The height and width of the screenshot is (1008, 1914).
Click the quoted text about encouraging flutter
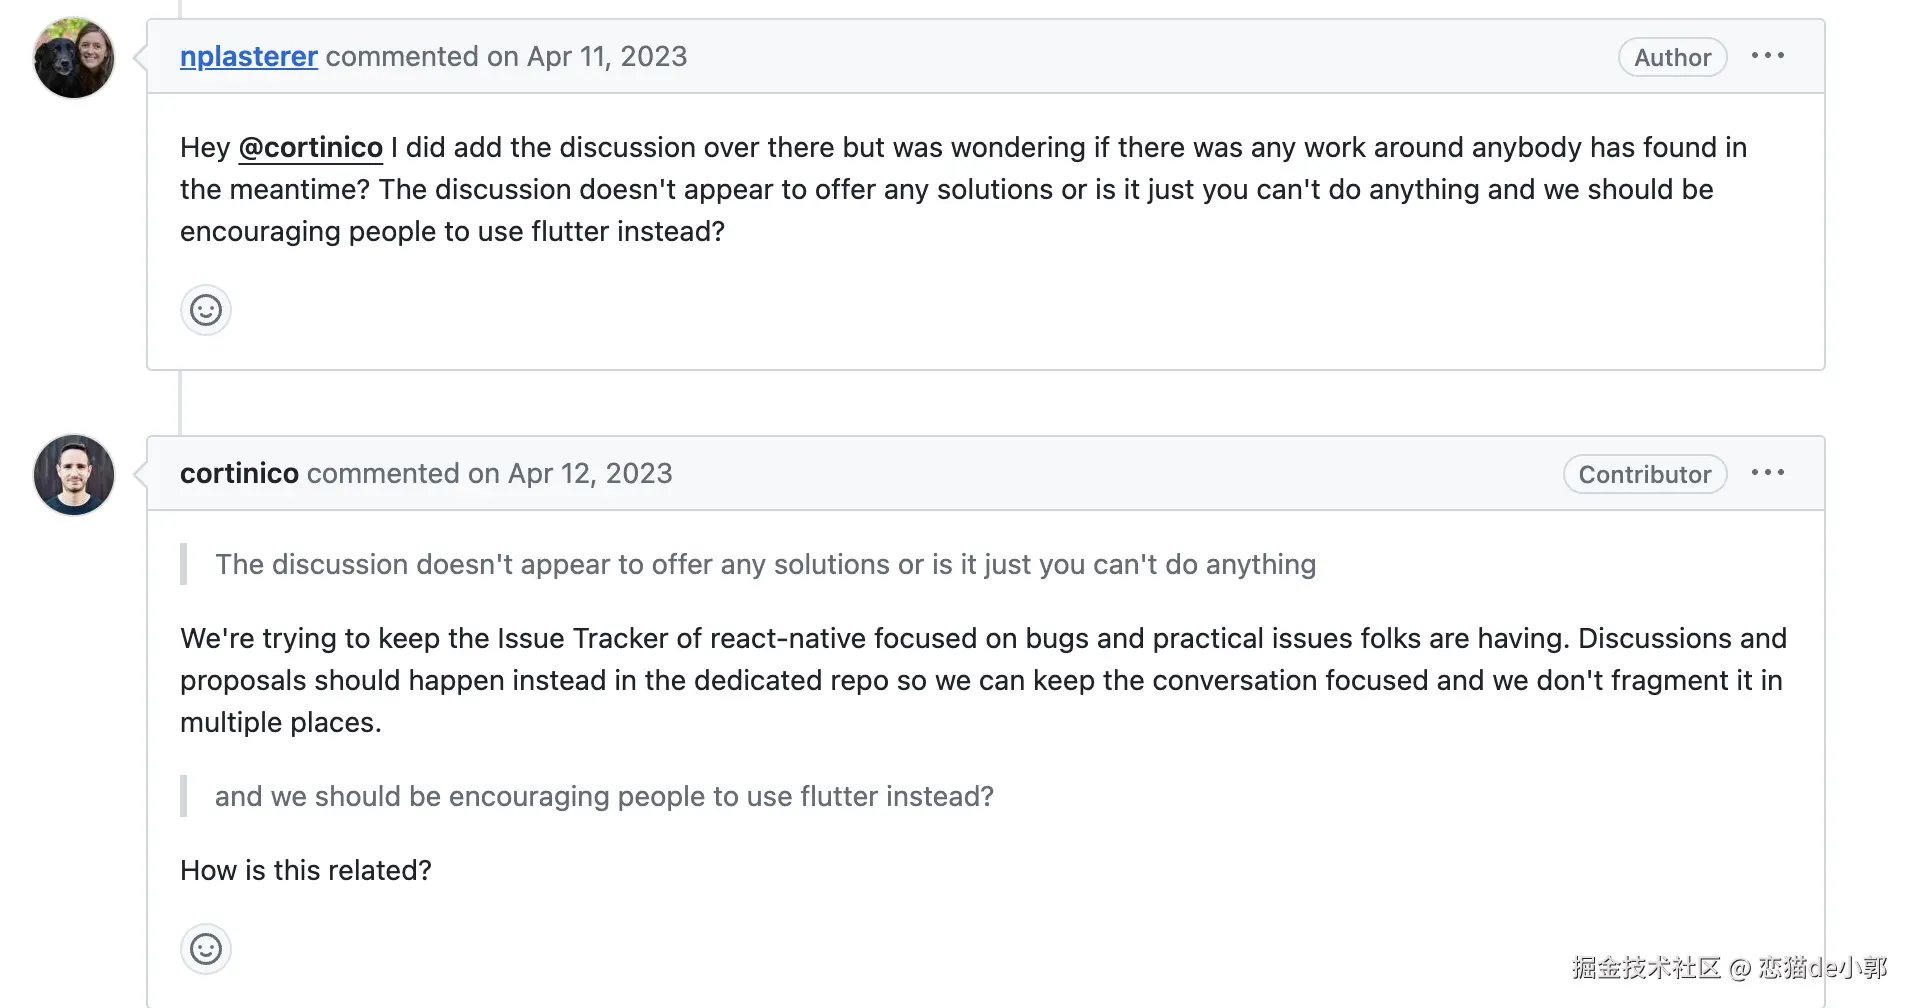click(x=604, y=797)
